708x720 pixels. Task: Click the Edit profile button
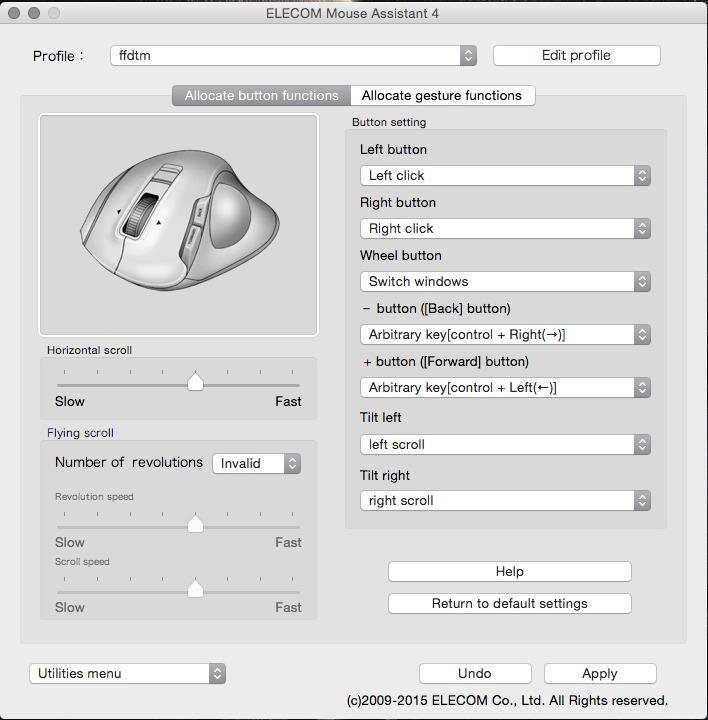pyautogui.click(x=577, y=56)
